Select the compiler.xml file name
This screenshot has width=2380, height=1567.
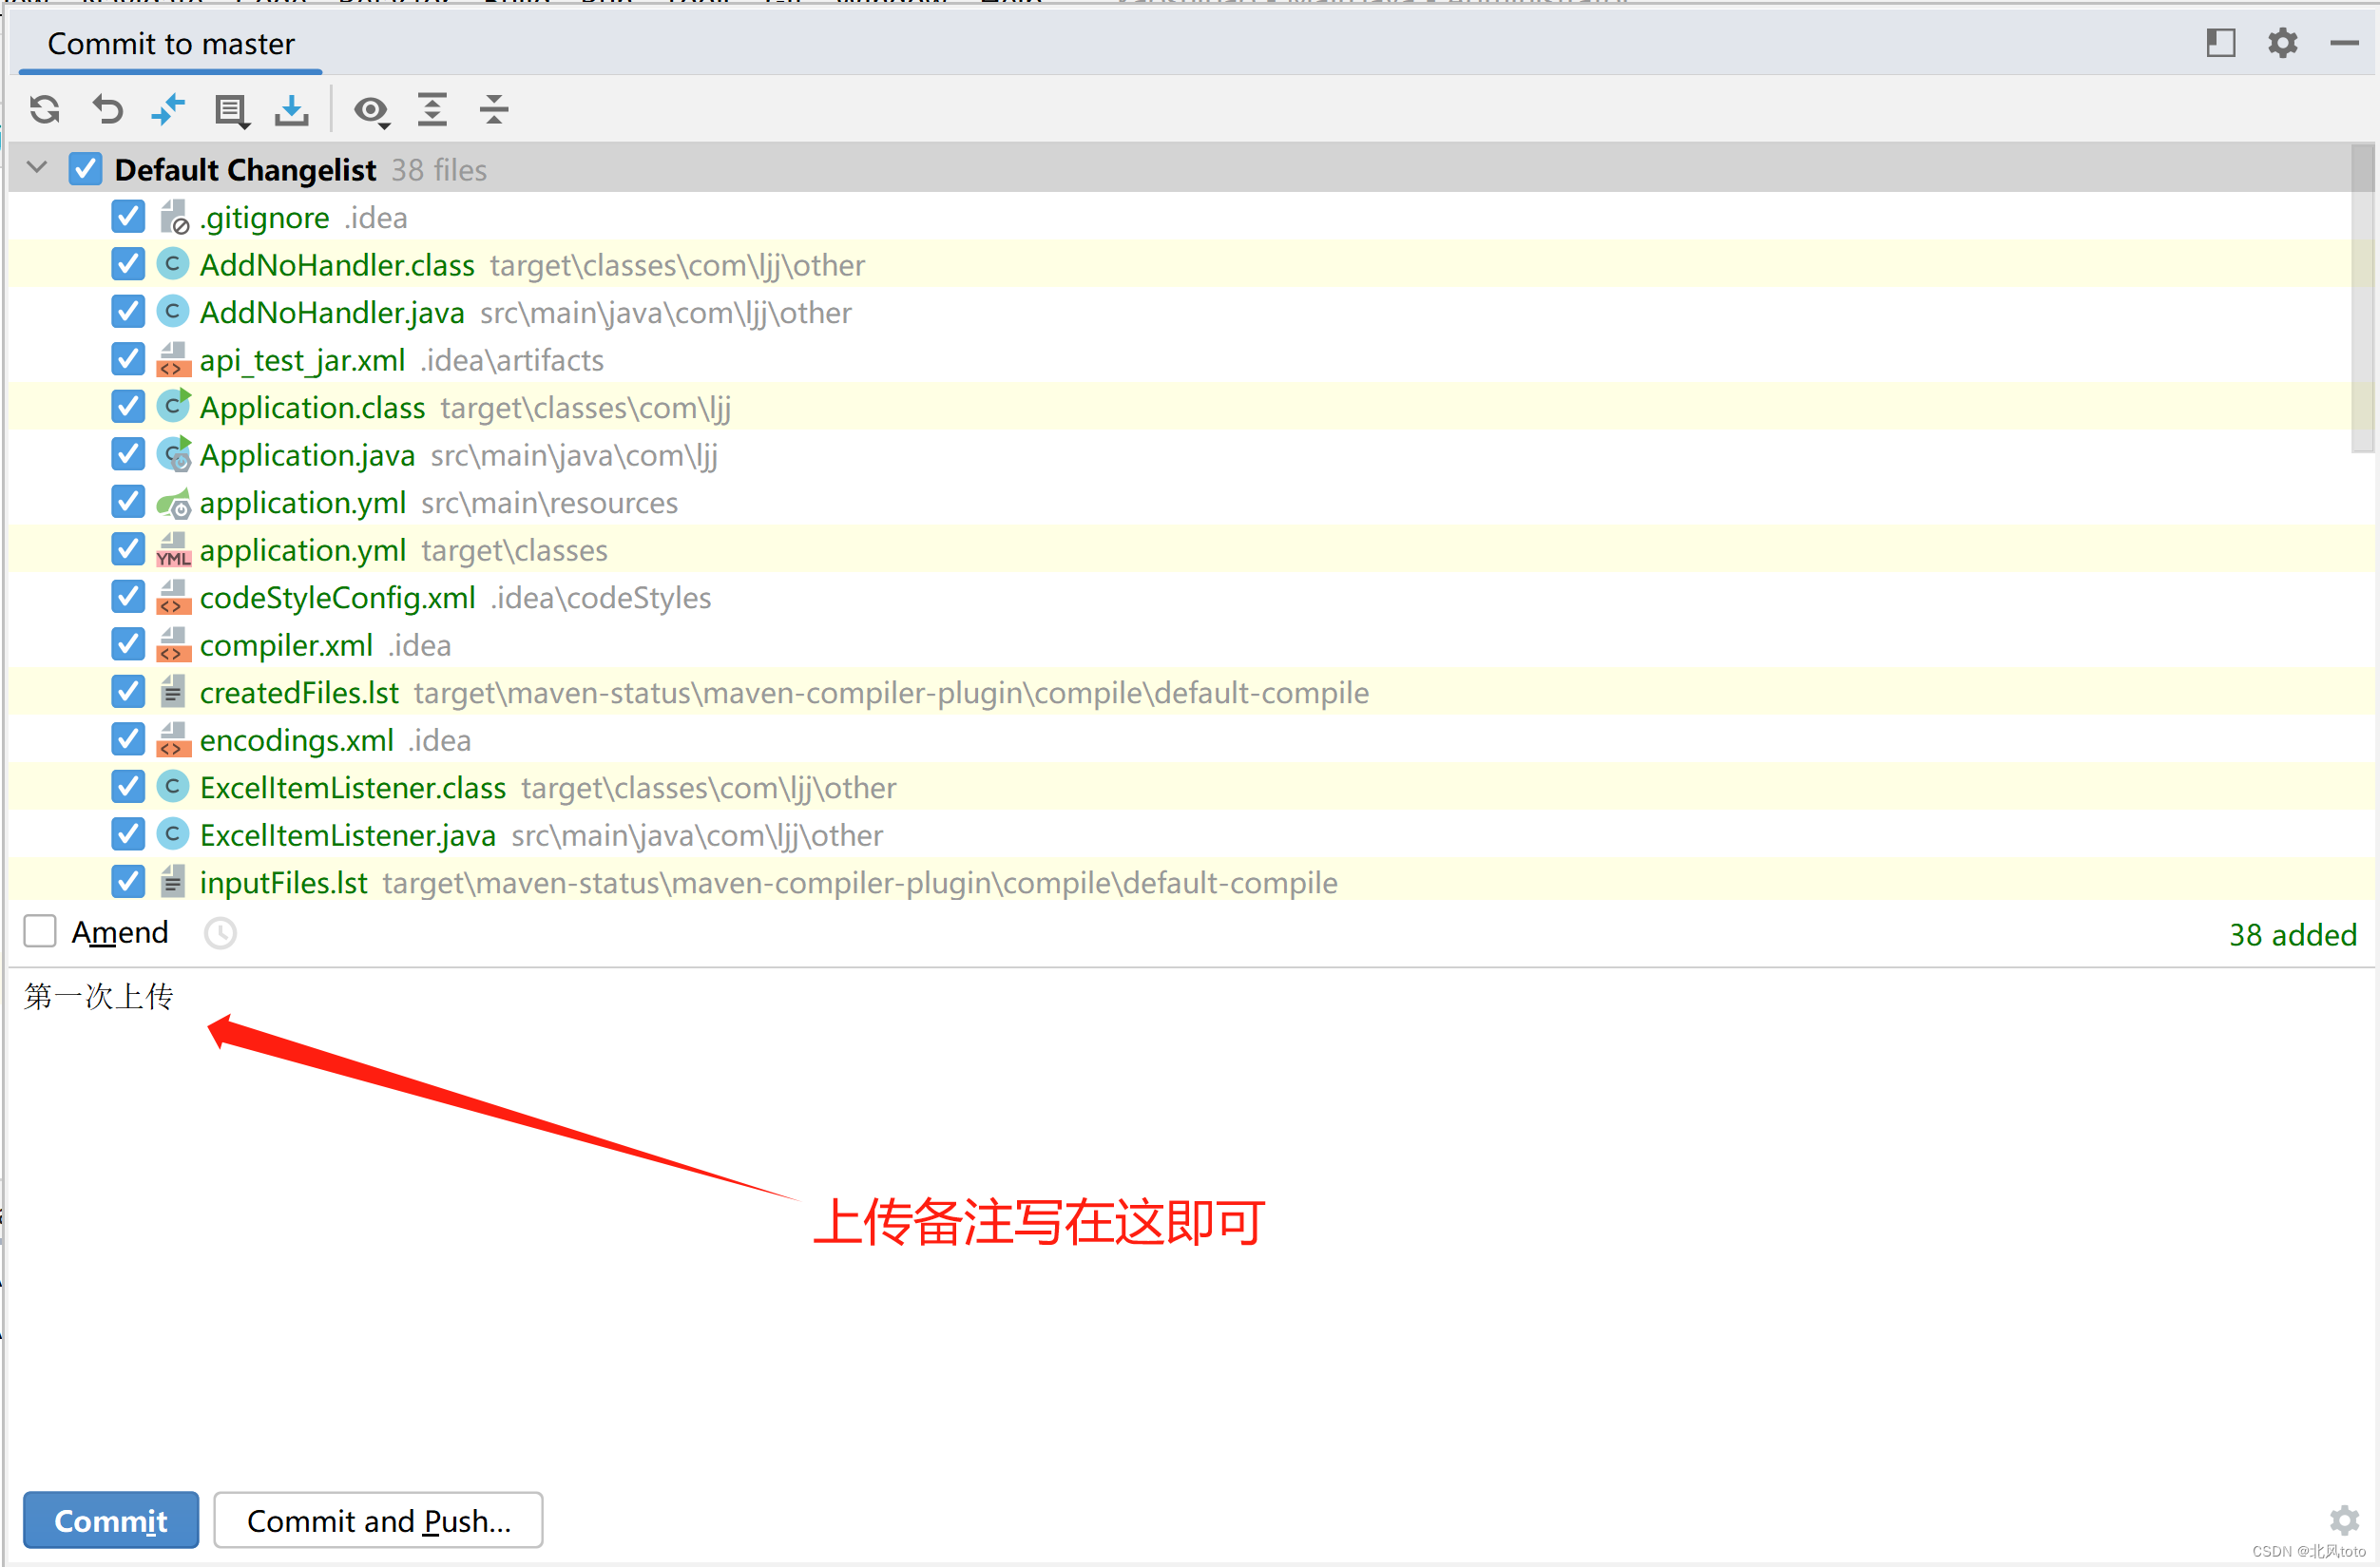pos(286,645)
